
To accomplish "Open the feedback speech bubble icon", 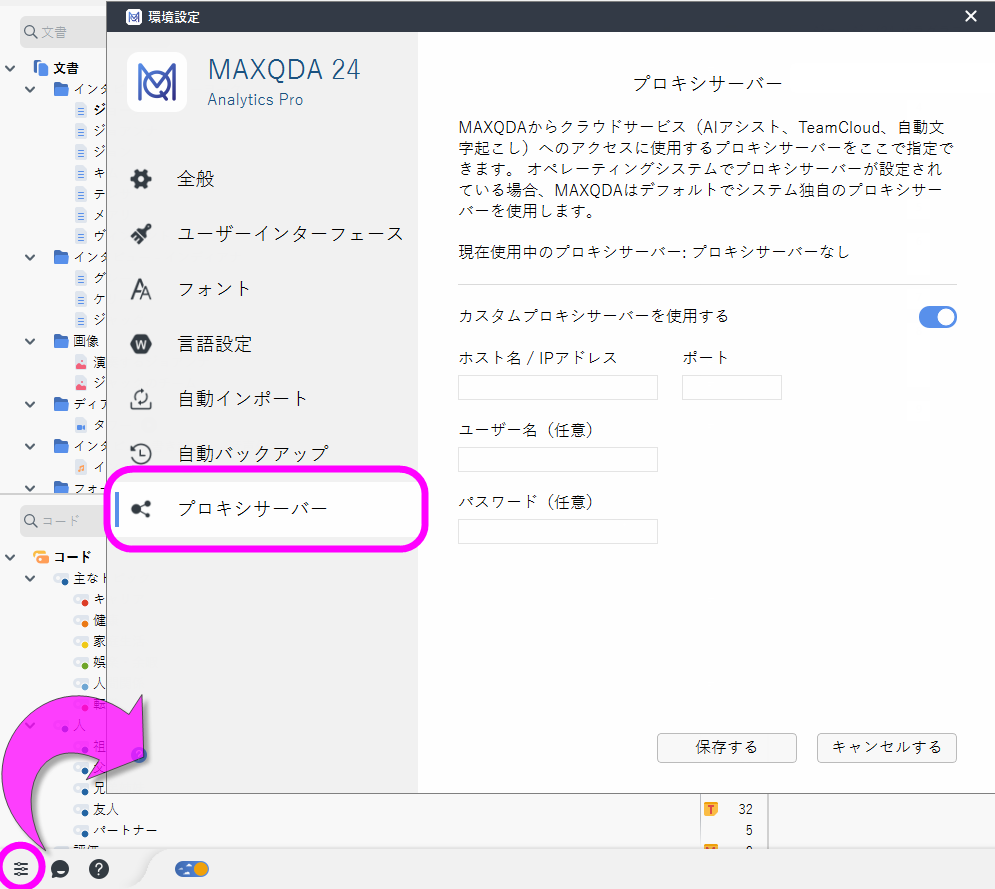I will (x=60, y=869).
